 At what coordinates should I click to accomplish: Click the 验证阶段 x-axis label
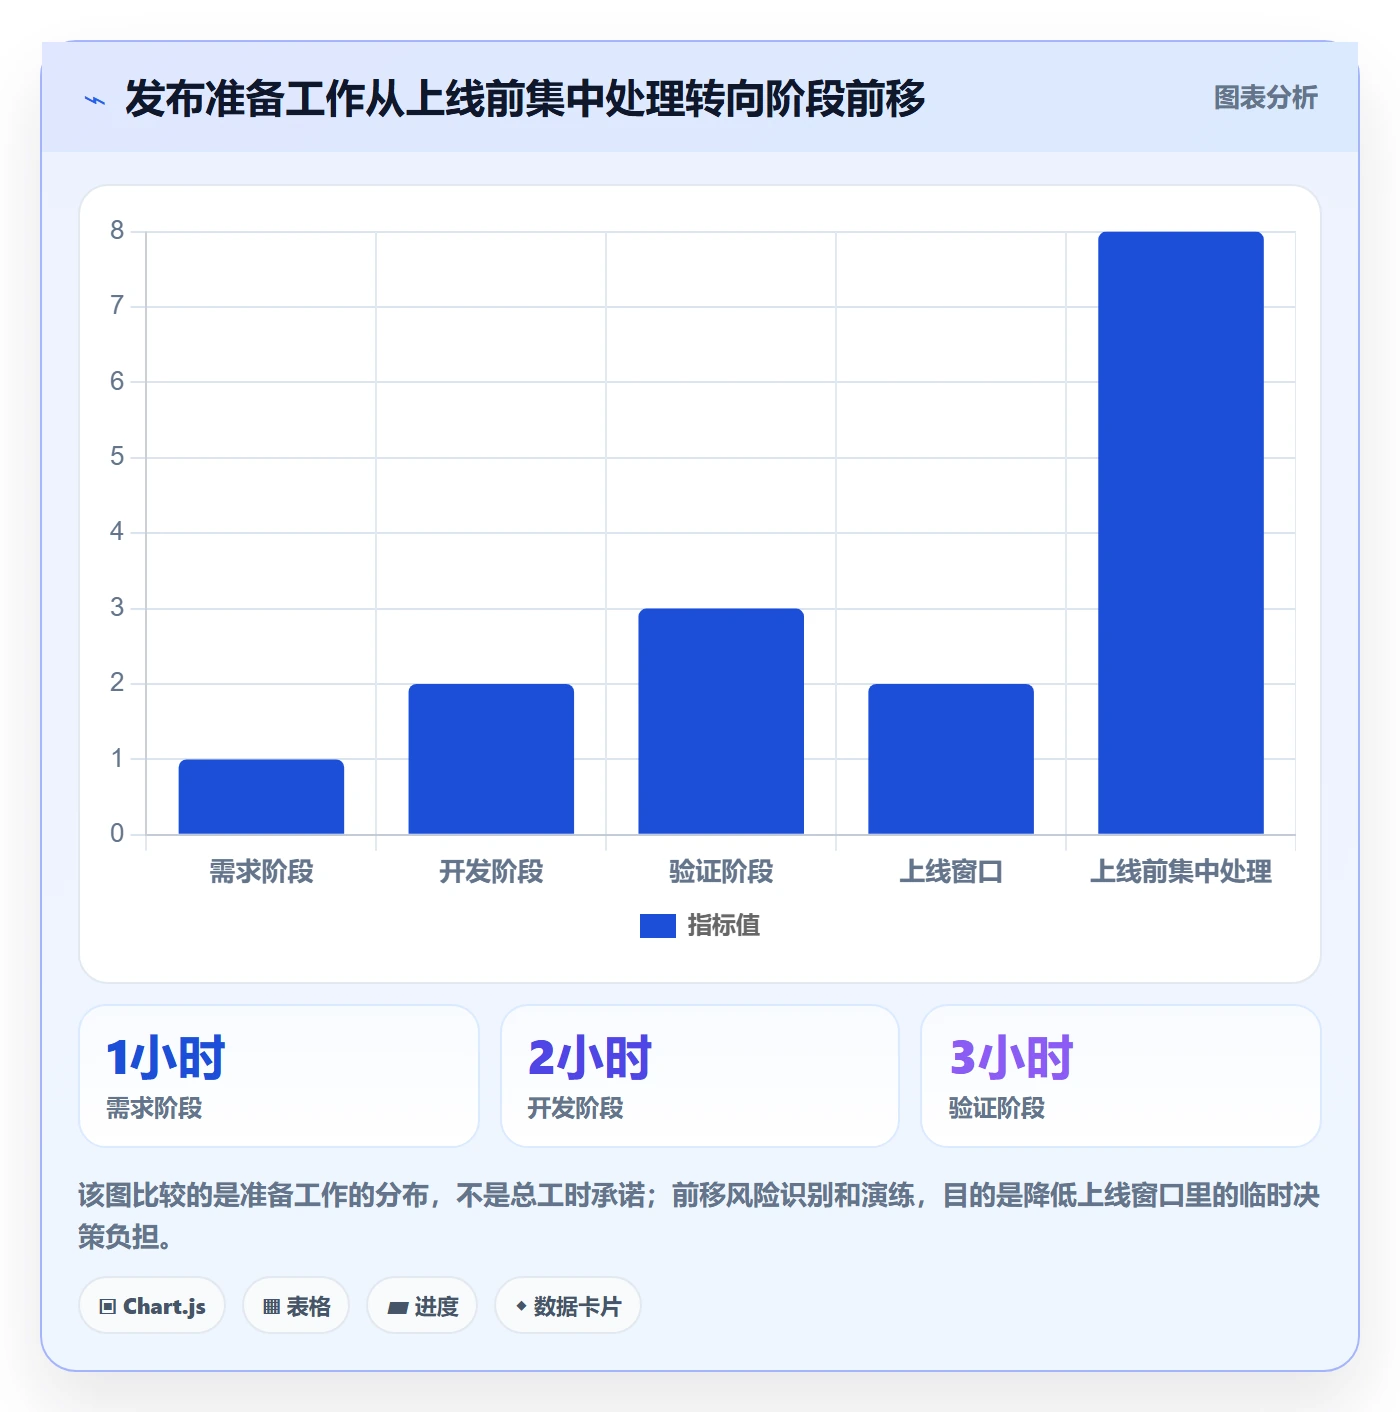721,872
